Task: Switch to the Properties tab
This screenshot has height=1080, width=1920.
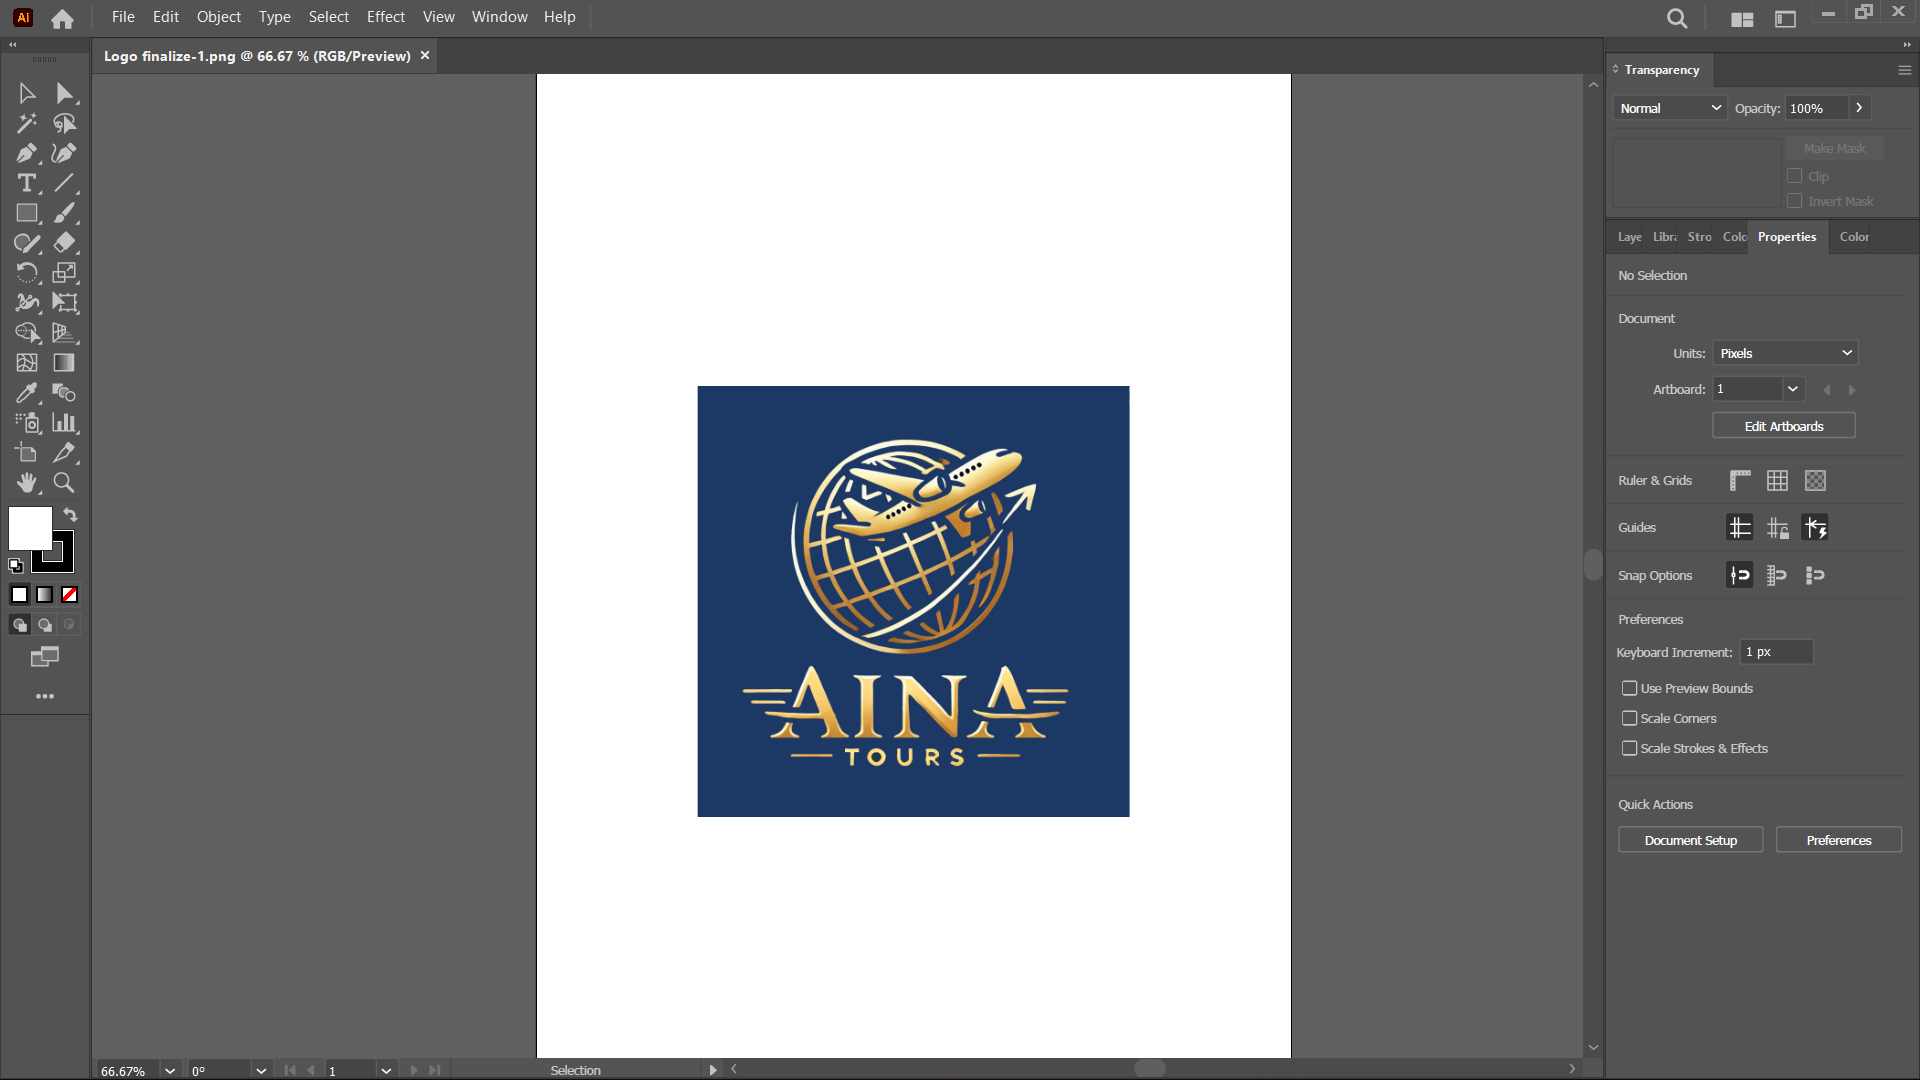Action: [x=1786, y=237]
